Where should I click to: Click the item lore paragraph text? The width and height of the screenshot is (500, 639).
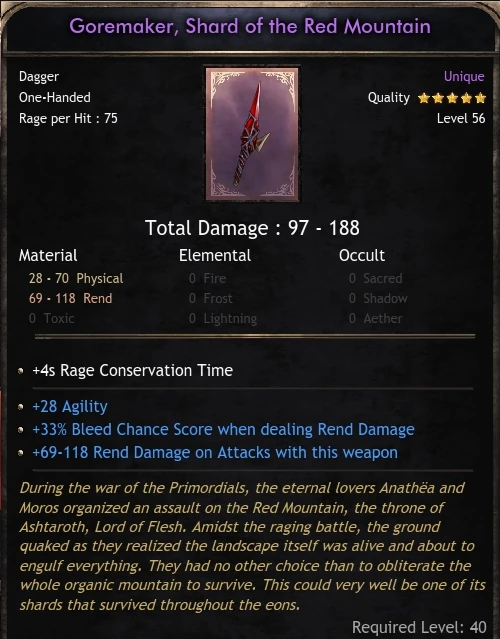252,546
